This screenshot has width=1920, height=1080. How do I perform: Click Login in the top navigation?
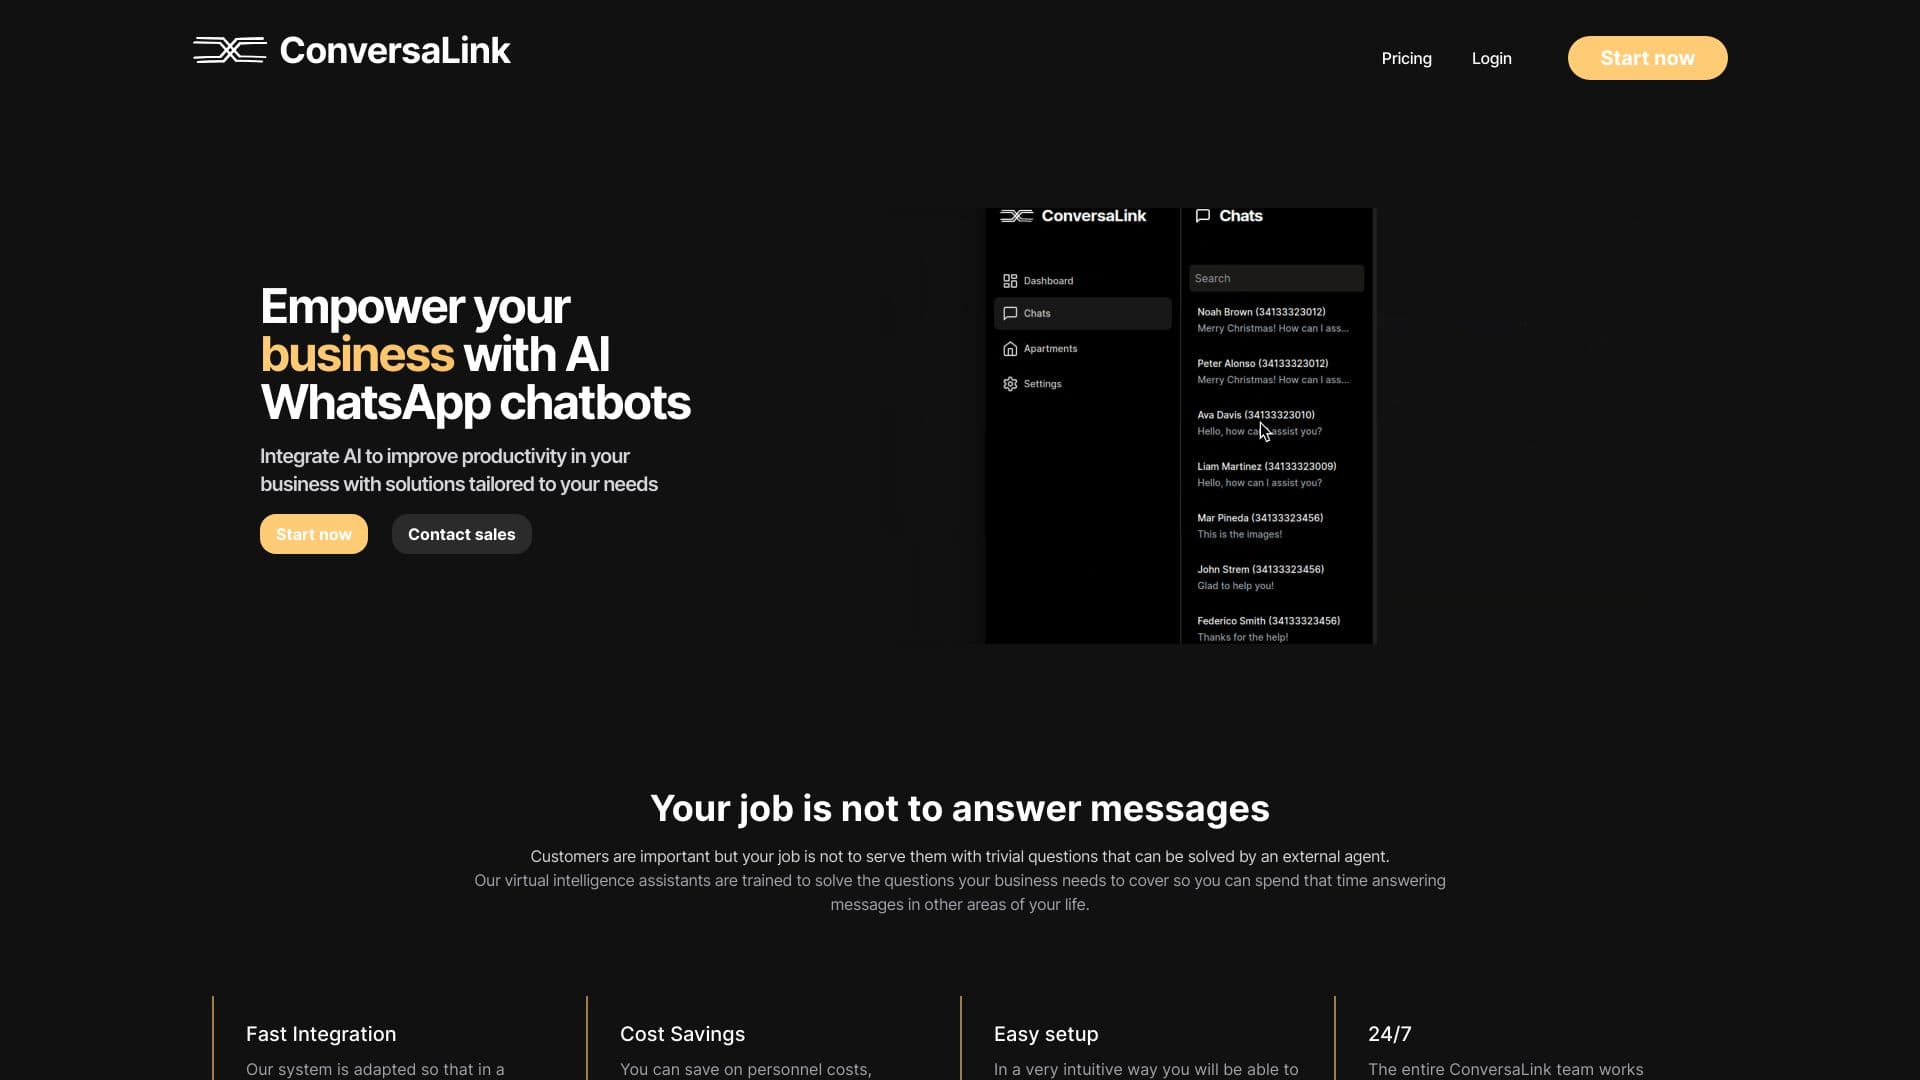point(1491,58)
